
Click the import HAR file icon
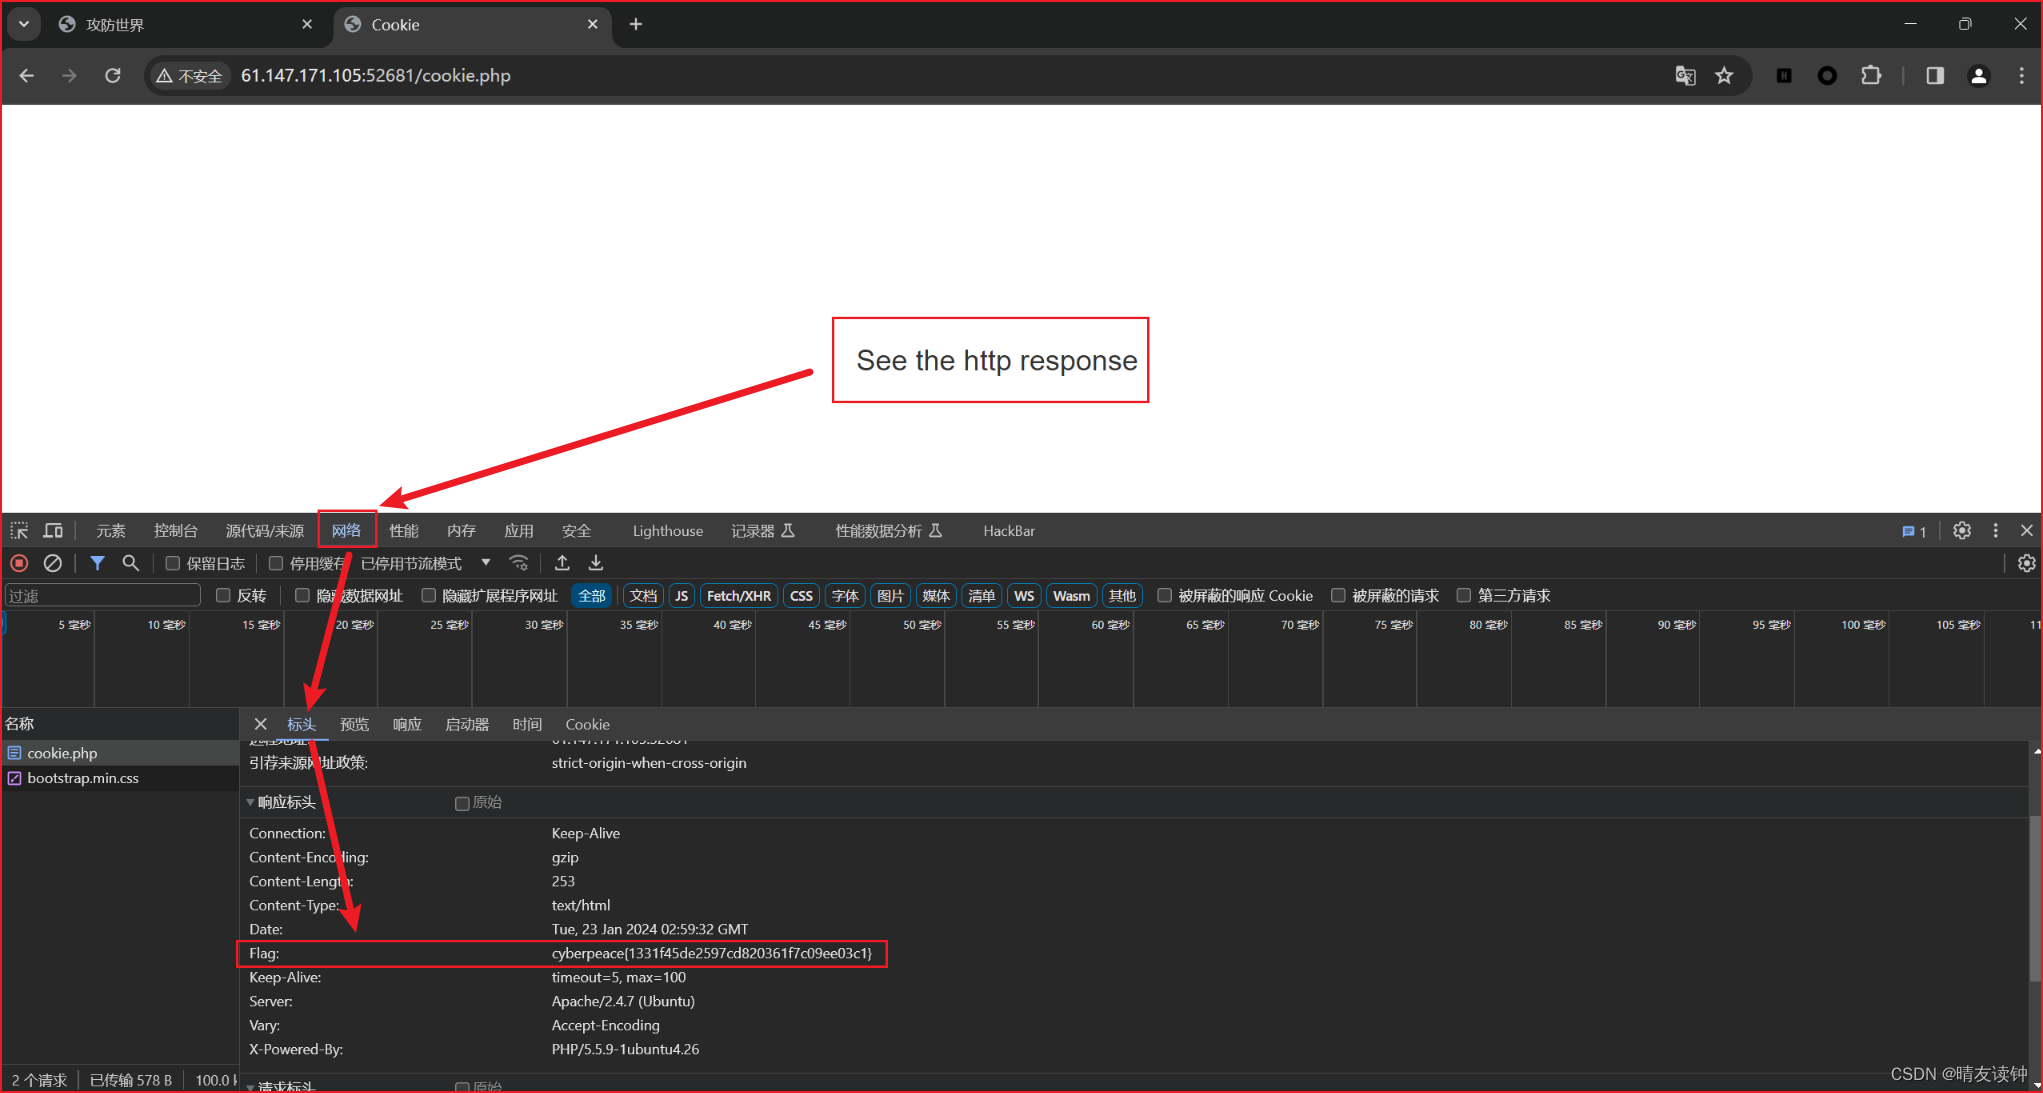tap(561, 563)
